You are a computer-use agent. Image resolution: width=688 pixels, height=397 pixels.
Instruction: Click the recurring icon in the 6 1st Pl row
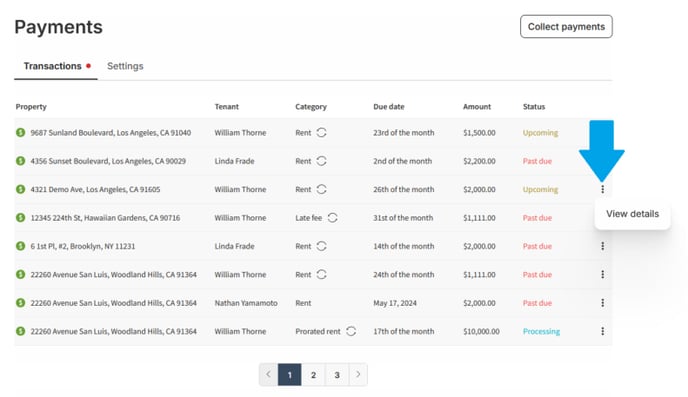coord(321,246)
